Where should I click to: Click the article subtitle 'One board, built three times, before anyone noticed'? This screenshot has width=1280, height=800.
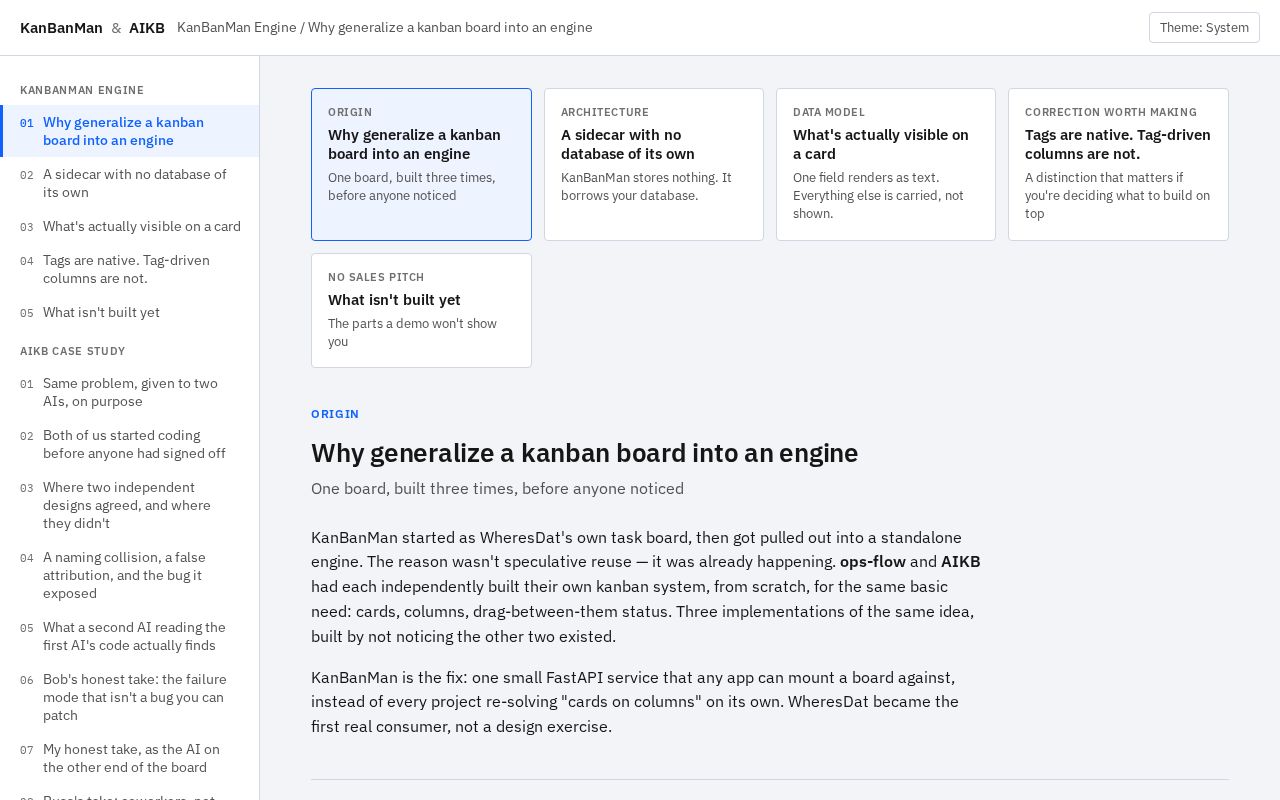[x=497, y=489]
